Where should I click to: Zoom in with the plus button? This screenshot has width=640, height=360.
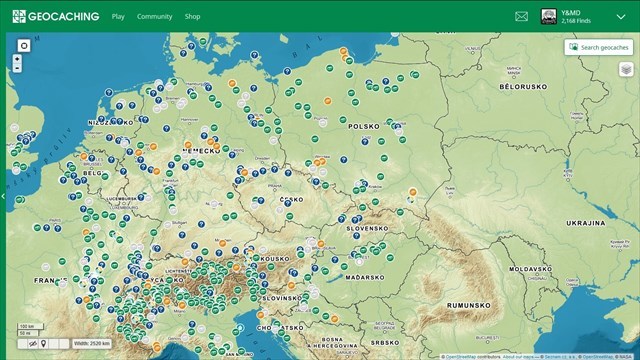17,59
